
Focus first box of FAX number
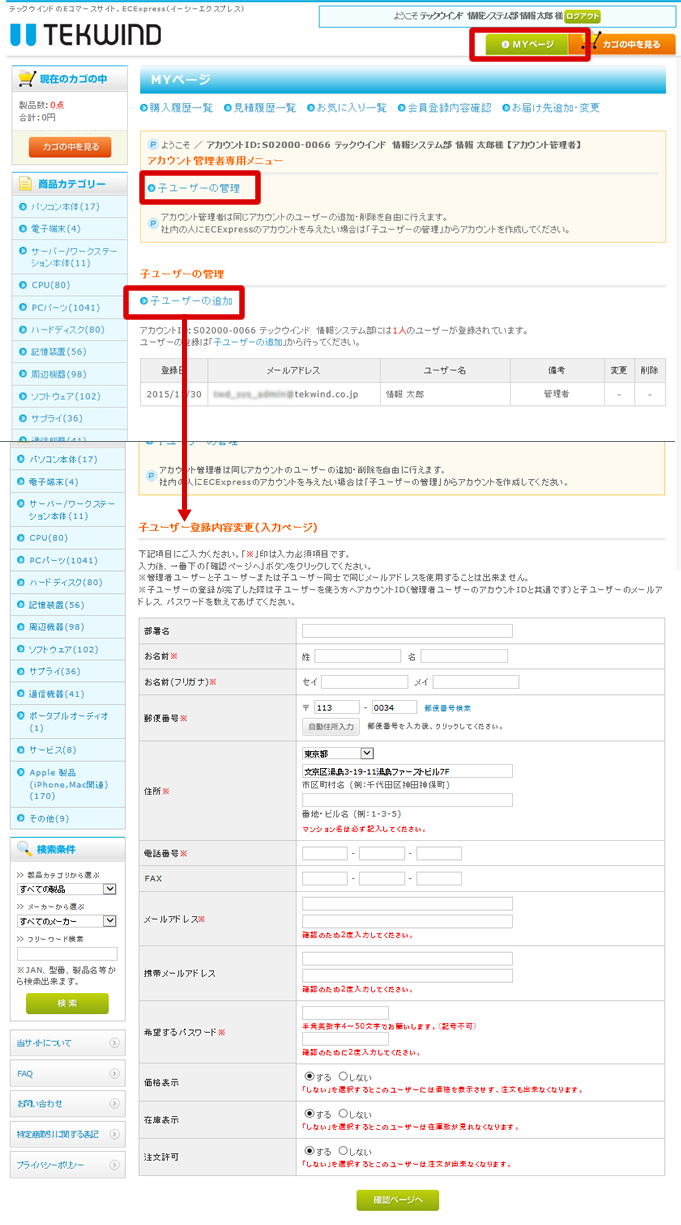coord(325,878)
